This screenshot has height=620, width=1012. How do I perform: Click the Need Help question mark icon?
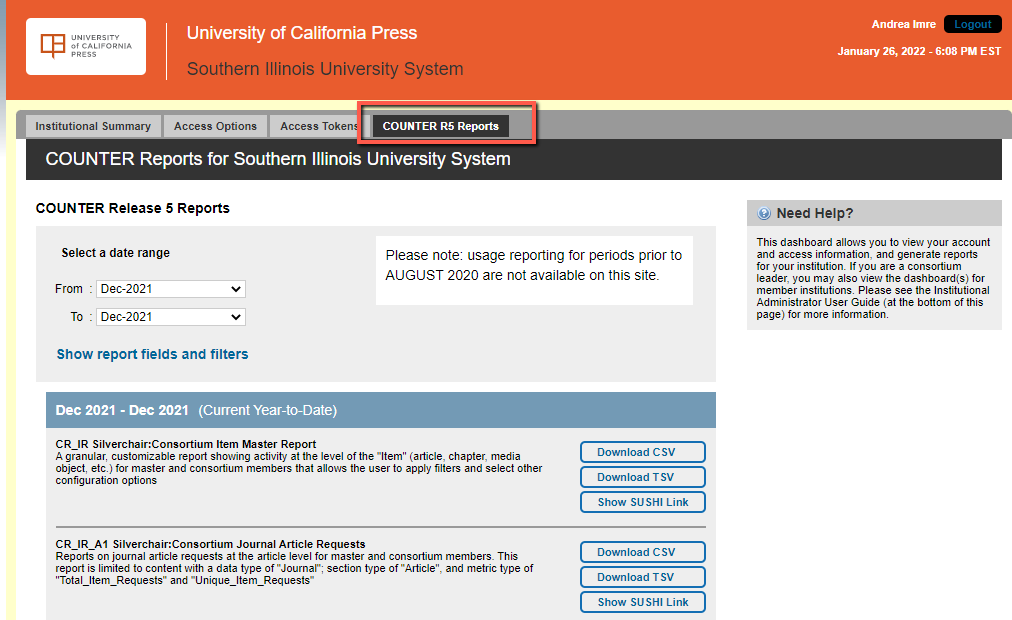(764, 214)
